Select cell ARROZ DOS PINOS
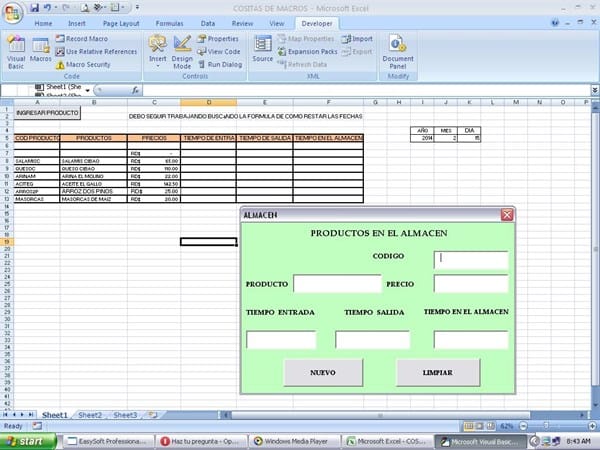Screen dimensions: 600x450 [93, 191]
